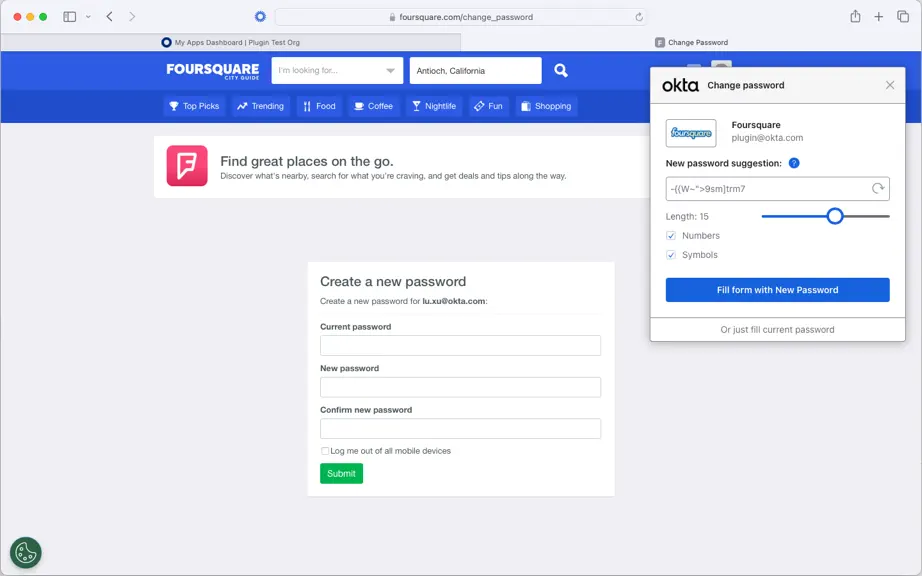This screenshot has height=576, width=922.
Task: Uncheck the Symbols checkbox
Action: 671,255
